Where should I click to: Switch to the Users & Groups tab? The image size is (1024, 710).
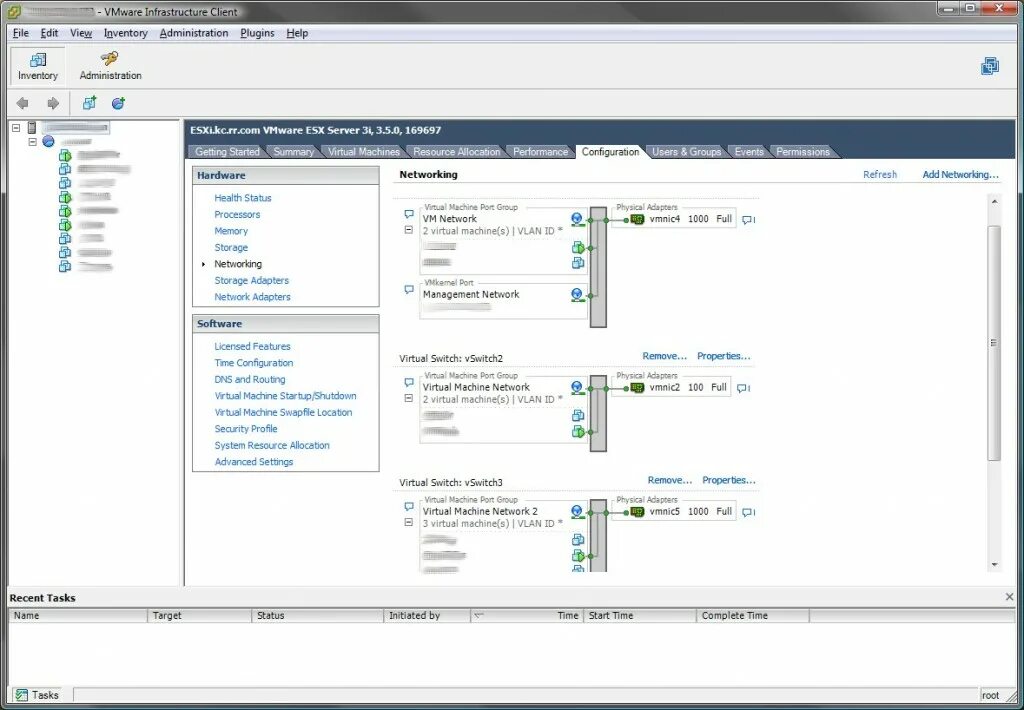click(x=686, y=152)
